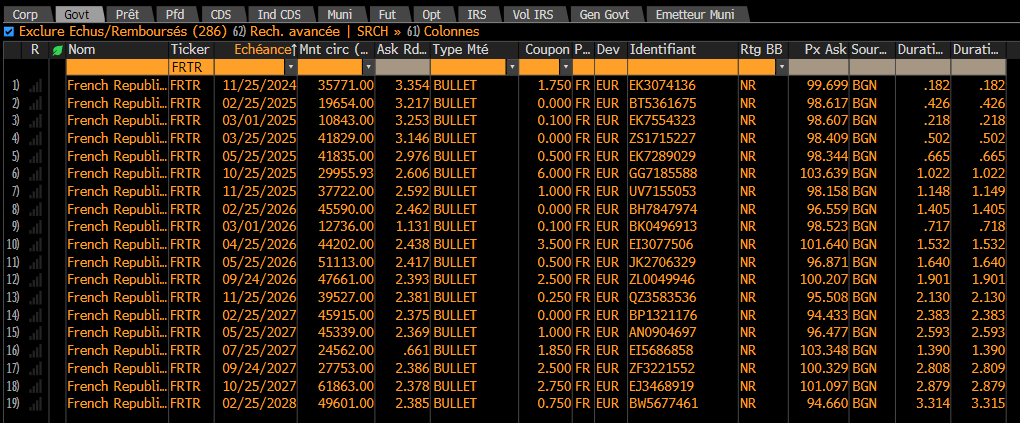Open the Echéance filter dropdown arrow
Image resolution: width=1020 pixels, height=423 pixels.
tap(289, 67)
